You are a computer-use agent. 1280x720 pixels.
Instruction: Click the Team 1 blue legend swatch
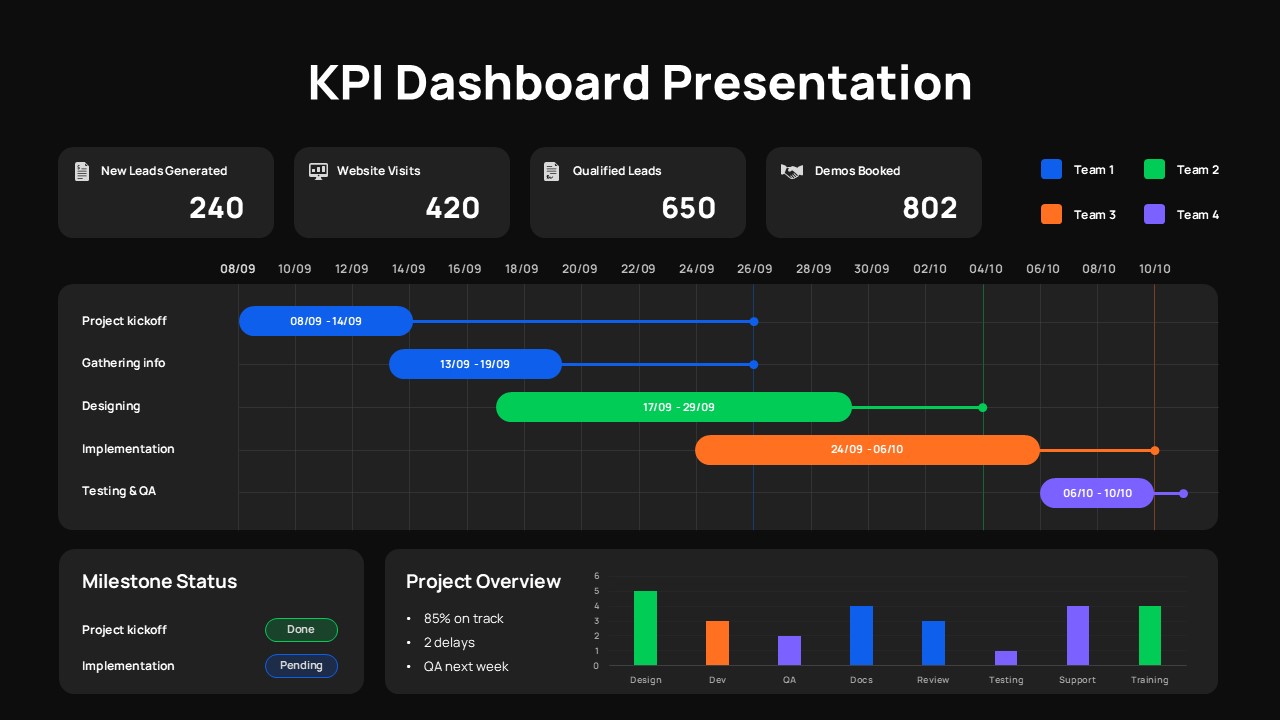[x=1051, y=169]
